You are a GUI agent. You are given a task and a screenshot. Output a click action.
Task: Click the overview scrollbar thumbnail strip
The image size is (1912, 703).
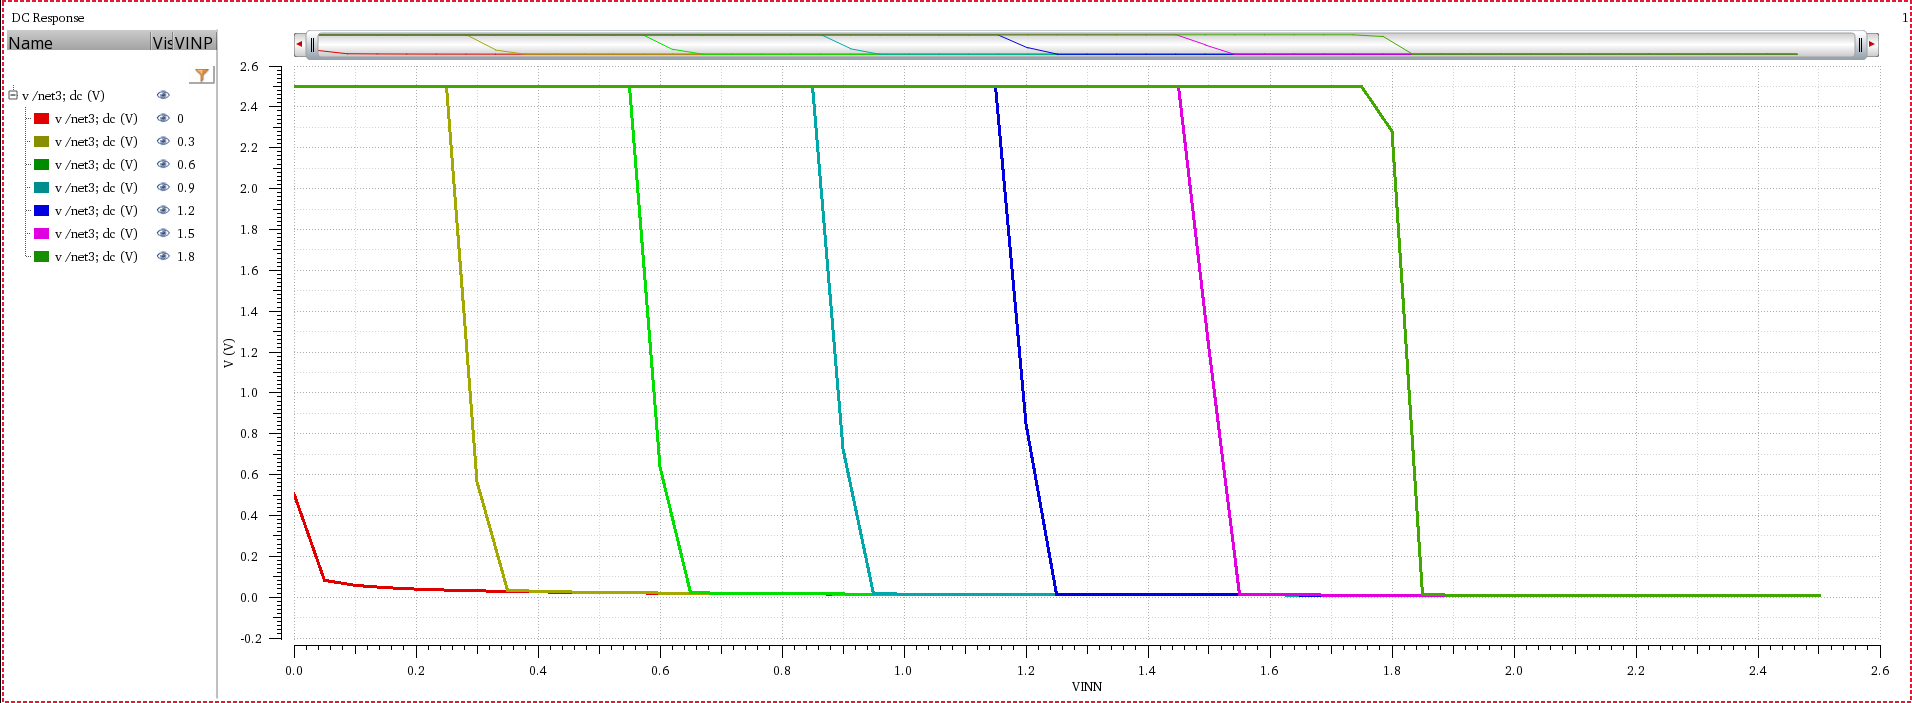pos(1086,44)
